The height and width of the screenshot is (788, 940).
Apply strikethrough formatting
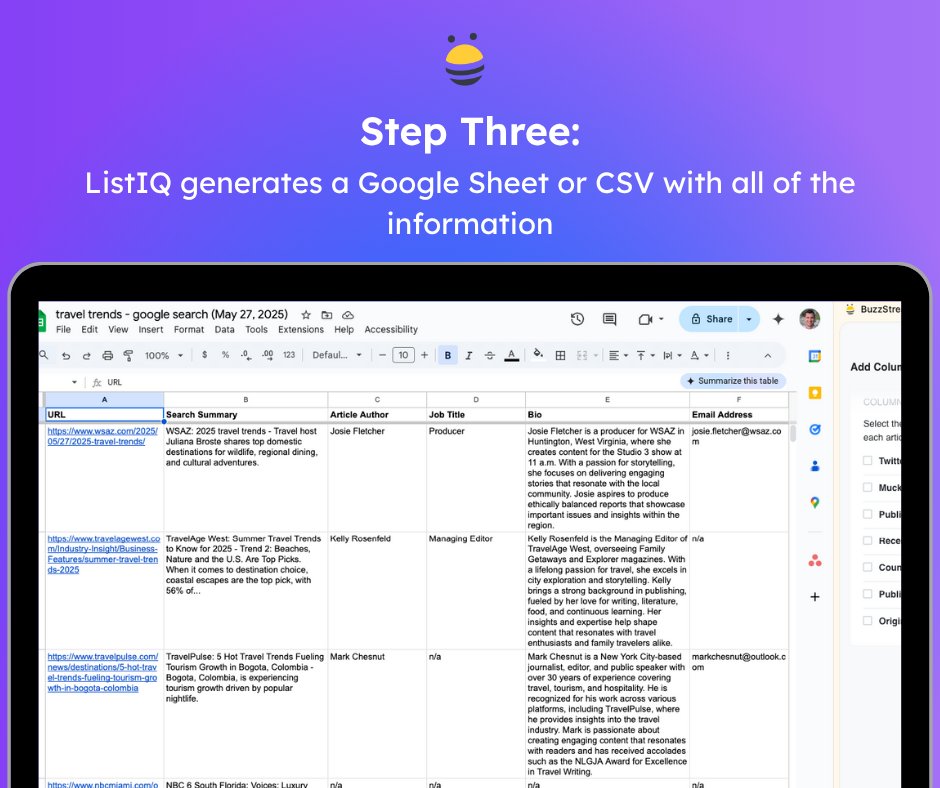490,356
